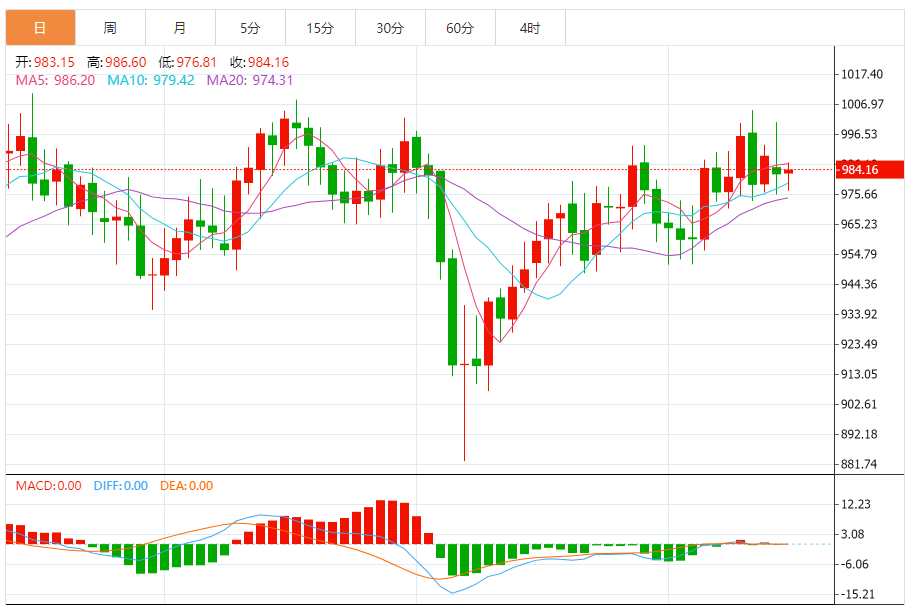This screenshot has height=605, width=909.
Task: Click the 996.53 price axis label
Action: (859, 134)
